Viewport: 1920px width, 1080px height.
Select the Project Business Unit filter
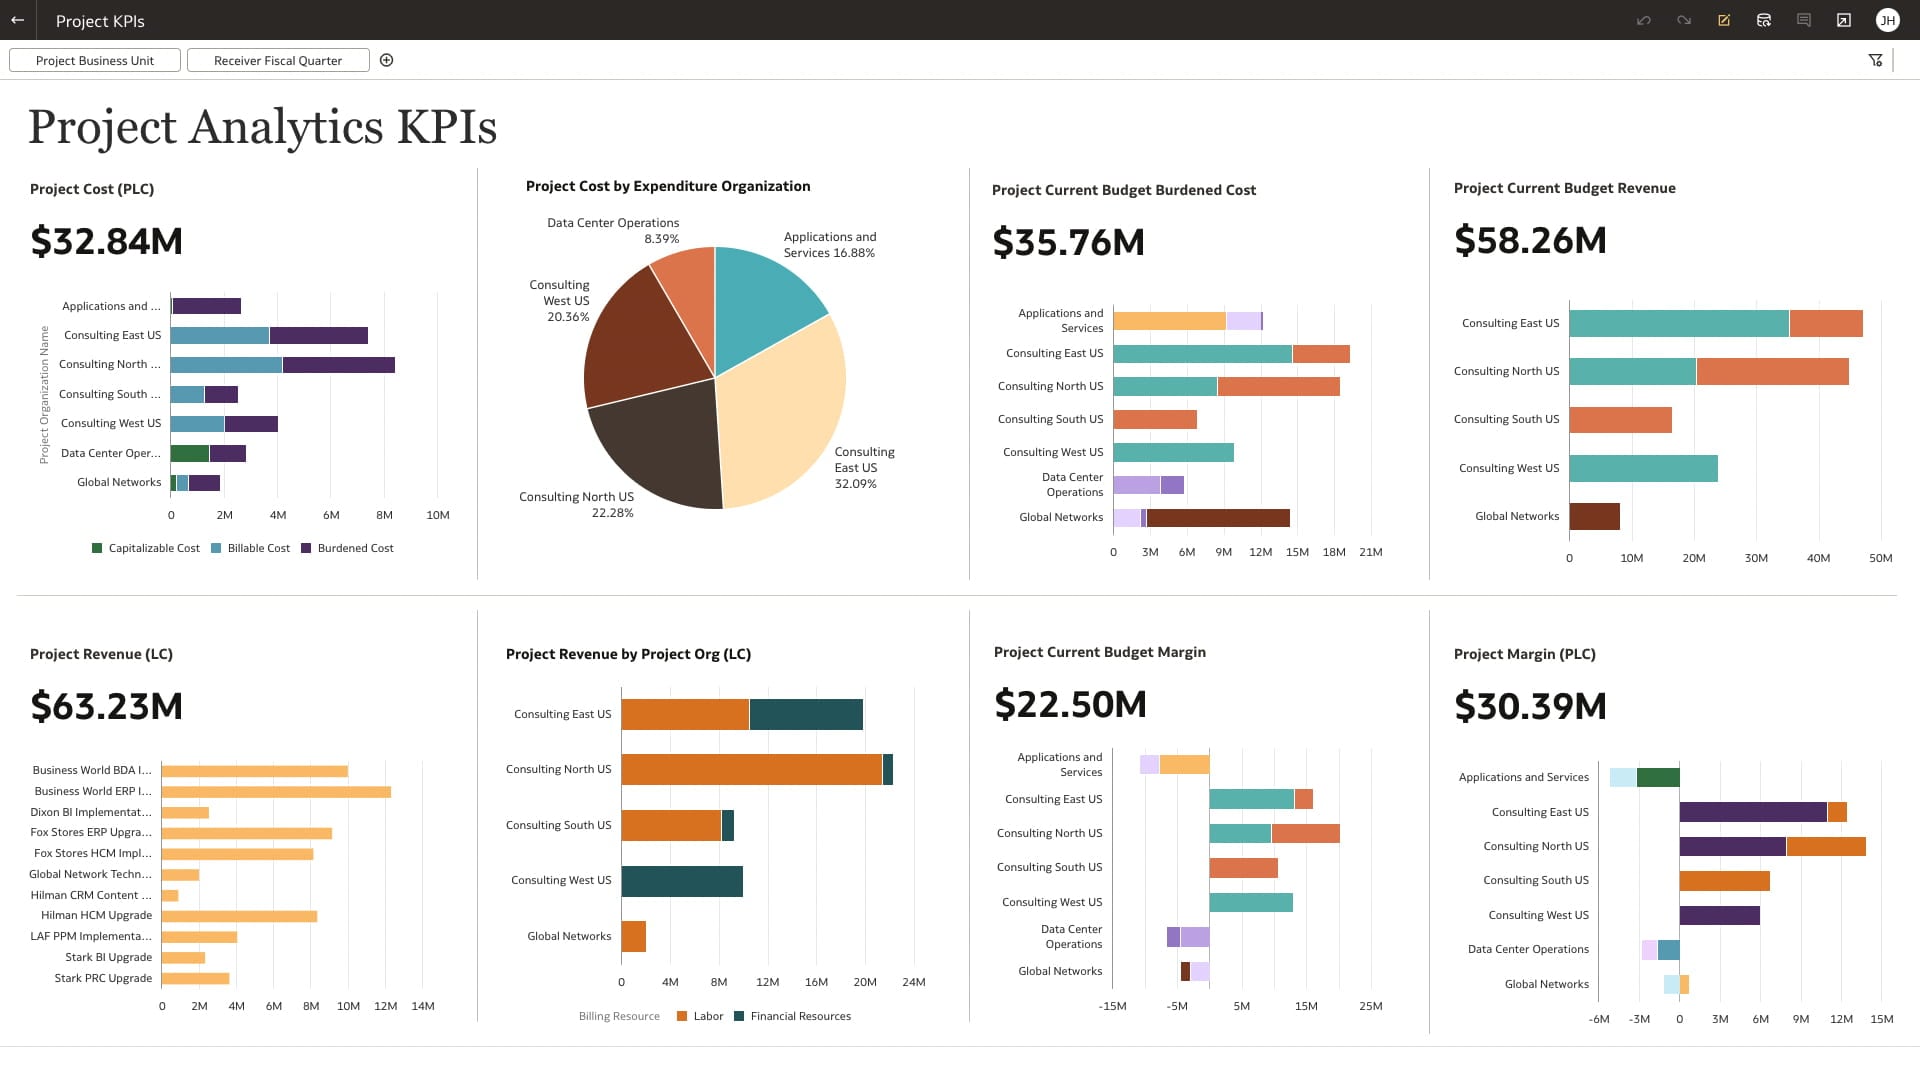(94, 59)
